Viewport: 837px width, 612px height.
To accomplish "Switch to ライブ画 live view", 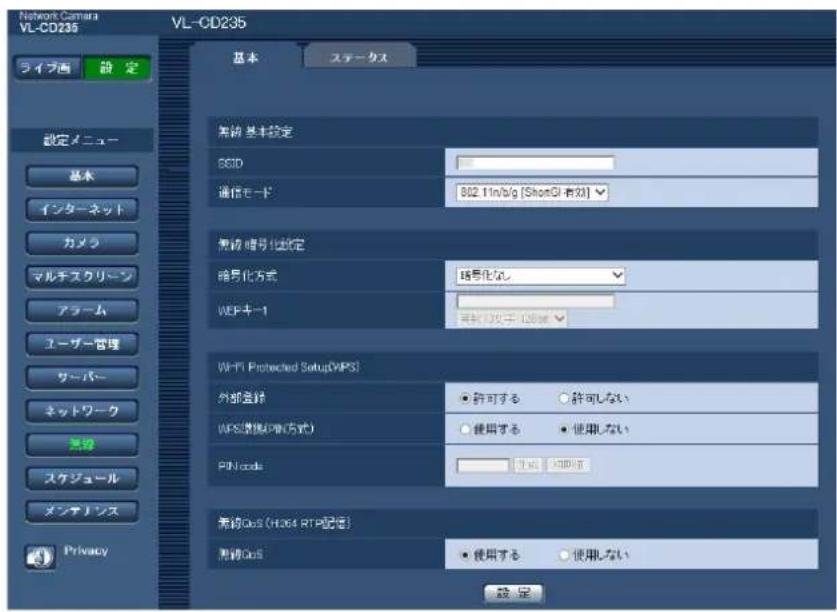I will coord(47,68).
